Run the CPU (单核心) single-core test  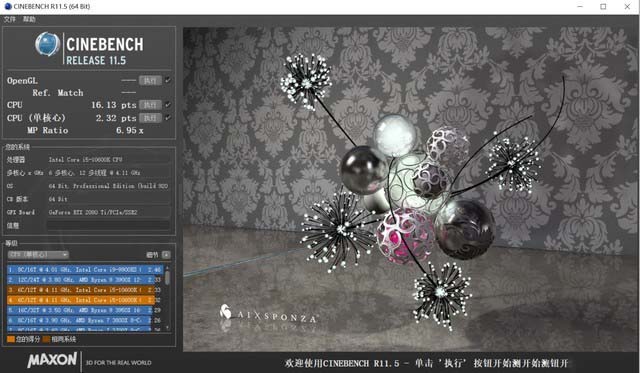coord(150,118)
